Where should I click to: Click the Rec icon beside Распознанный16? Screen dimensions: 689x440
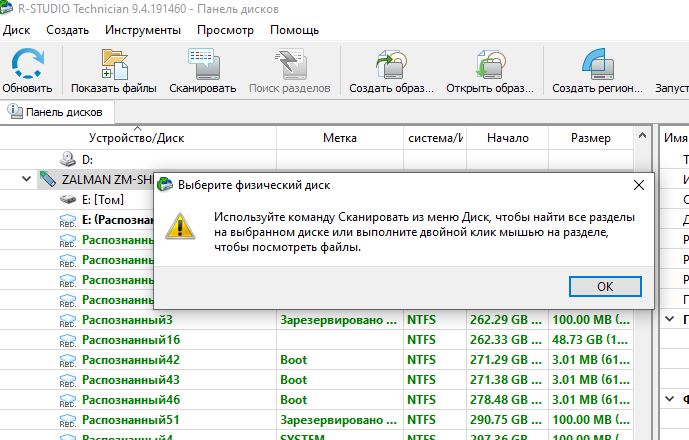coord(68,341)
